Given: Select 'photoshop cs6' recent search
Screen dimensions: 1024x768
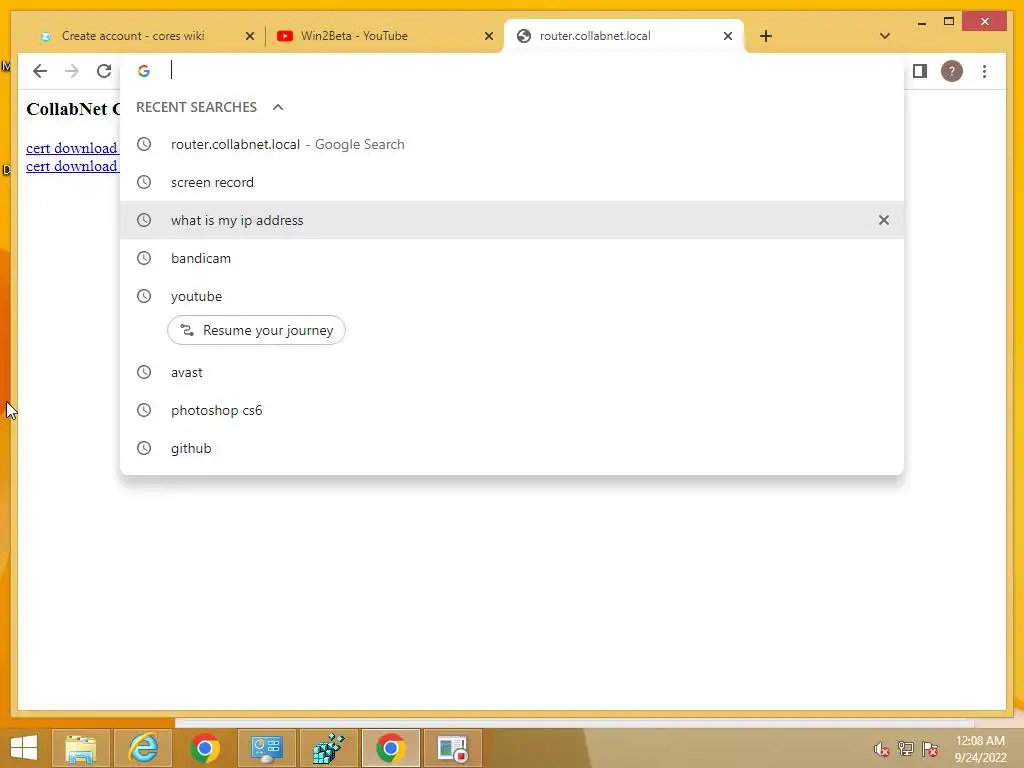Looking at the screenshot, I should tap(512, 410).
